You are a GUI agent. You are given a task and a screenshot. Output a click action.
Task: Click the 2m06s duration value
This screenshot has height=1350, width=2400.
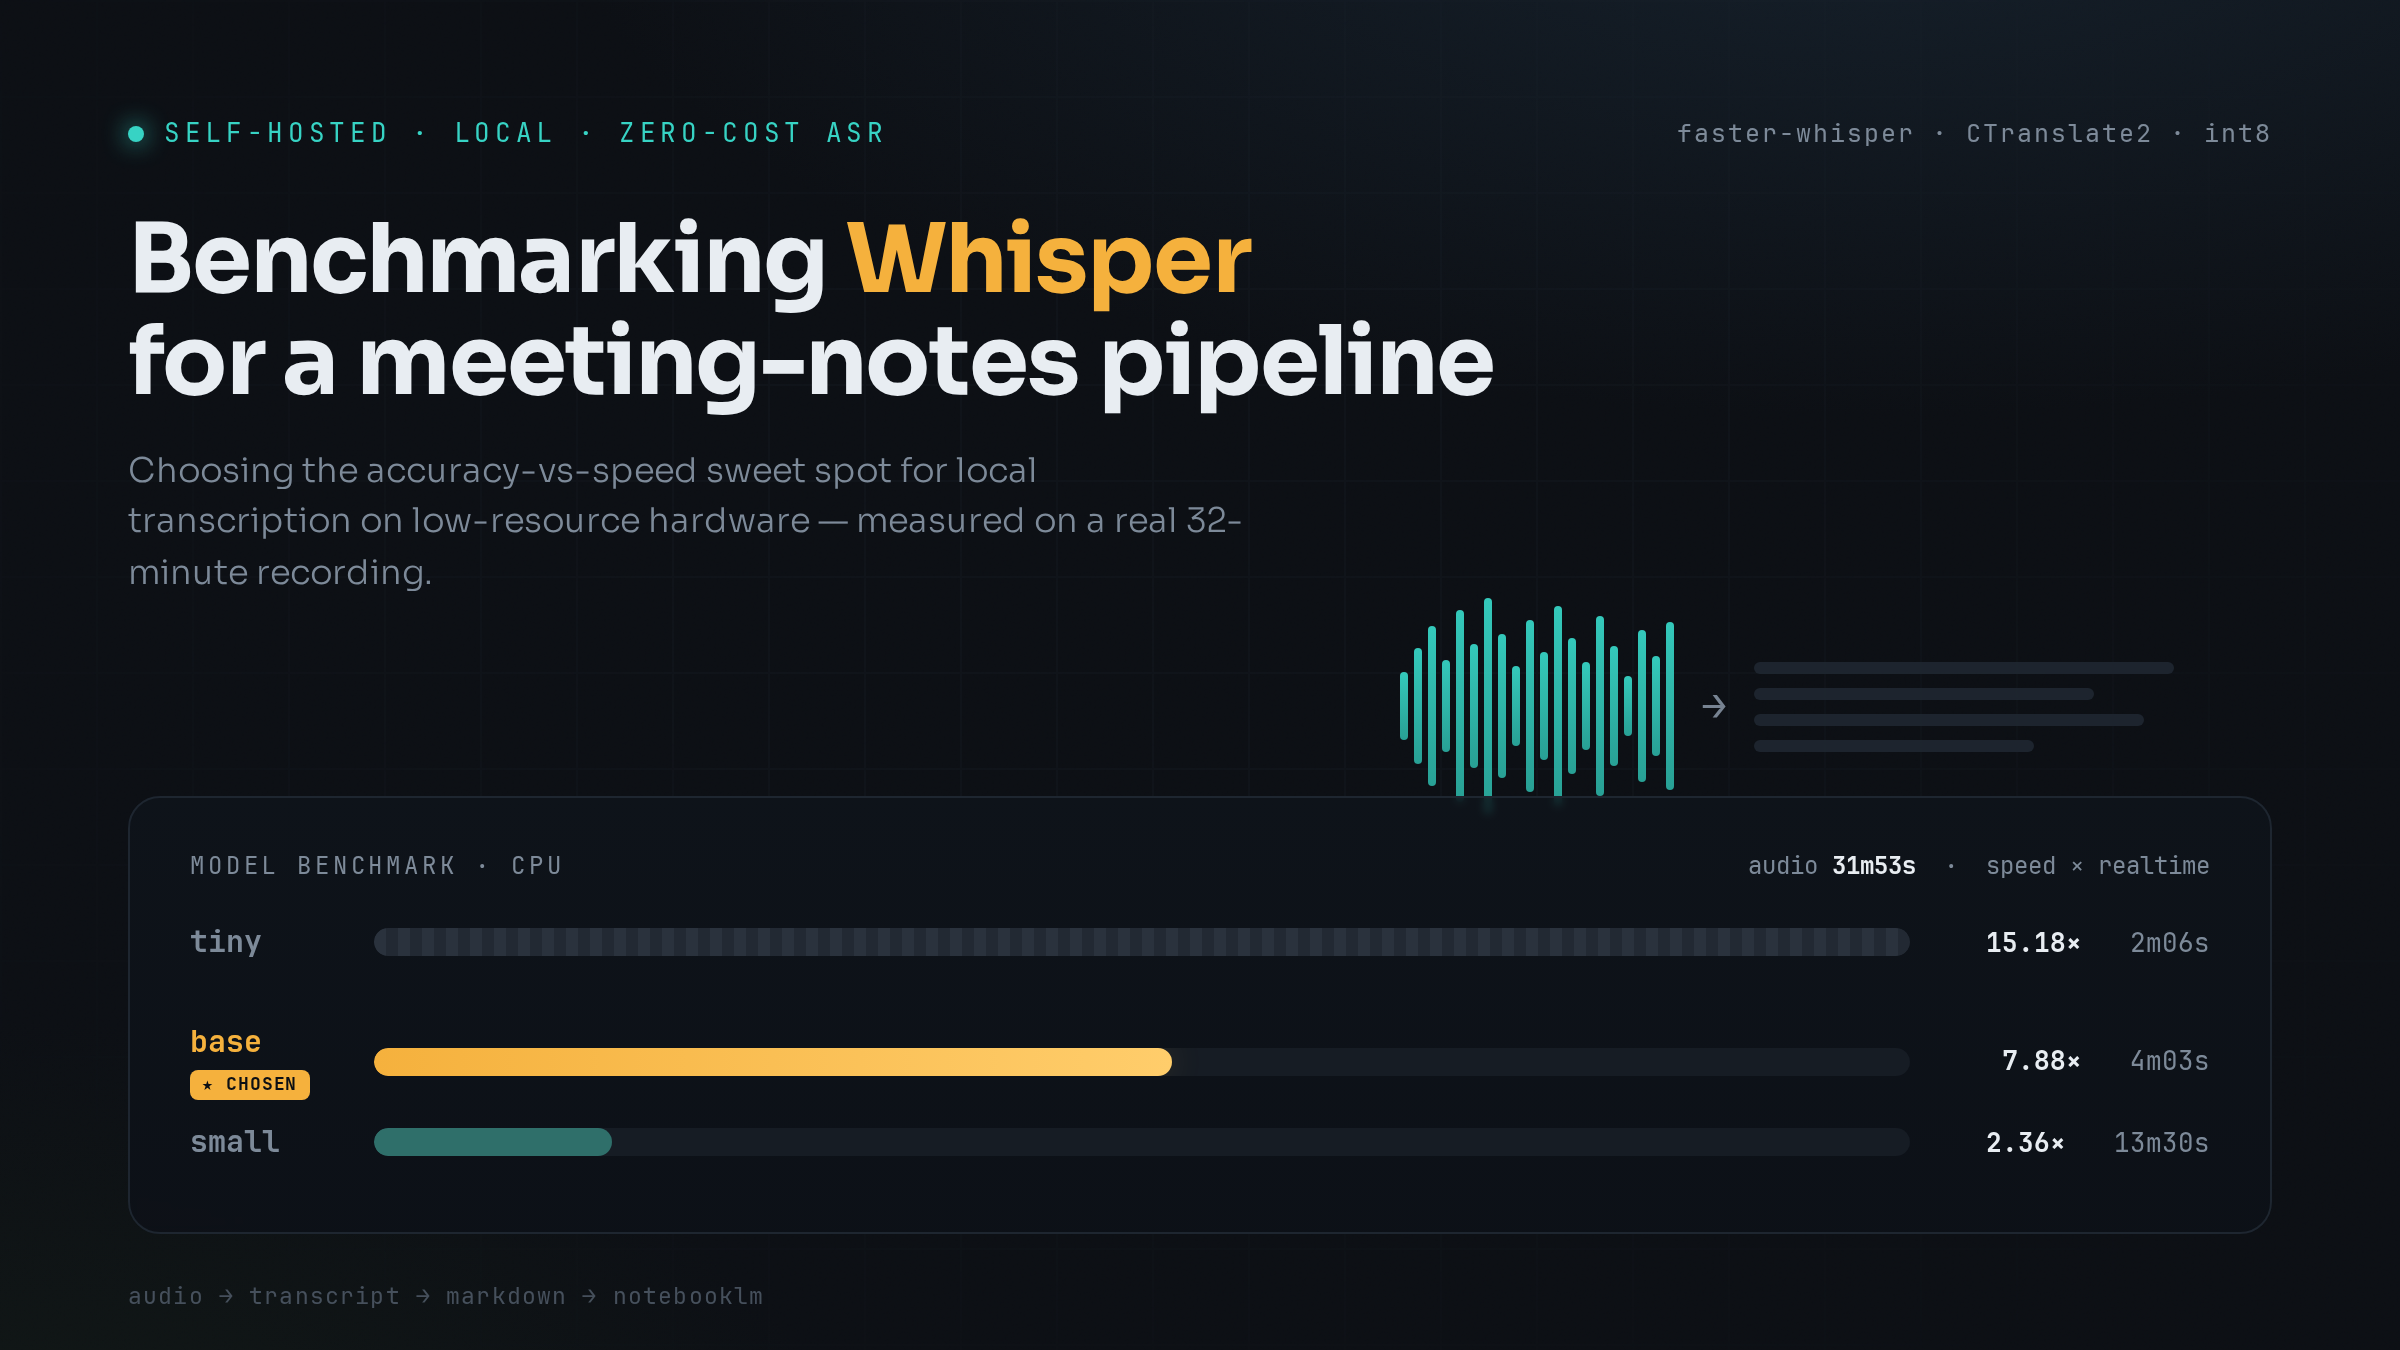tap(2169, 943)
